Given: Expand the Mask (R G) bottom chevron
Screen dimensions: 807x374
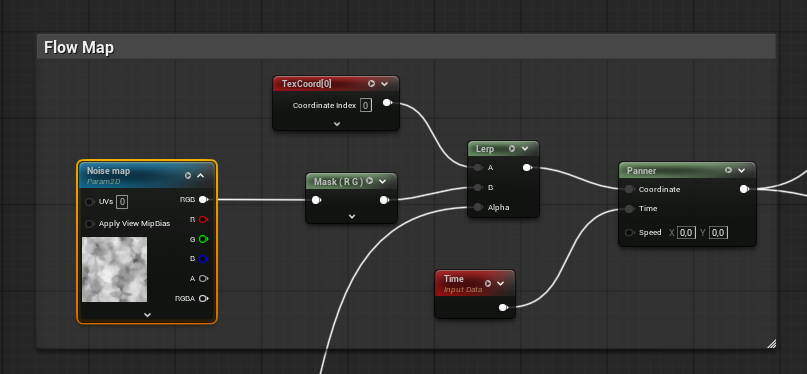Looking at the screenshot, I should (x=352, y=217).
